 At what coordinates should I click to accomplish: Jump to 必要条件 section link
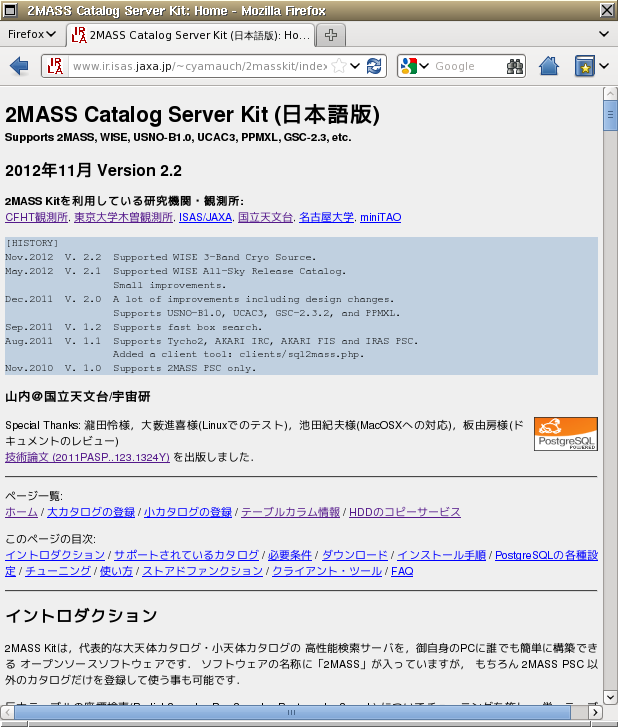pos(290,555)
